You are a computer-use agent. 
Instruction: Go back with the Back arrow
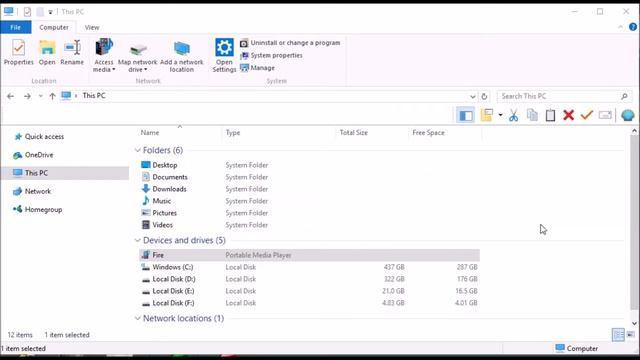[11, 96]
